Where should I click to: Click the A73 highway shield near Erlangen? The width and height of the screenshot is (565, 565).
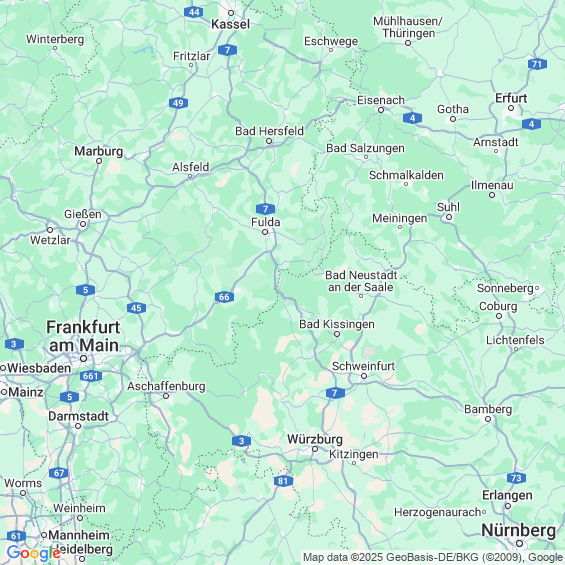(516, 478)
